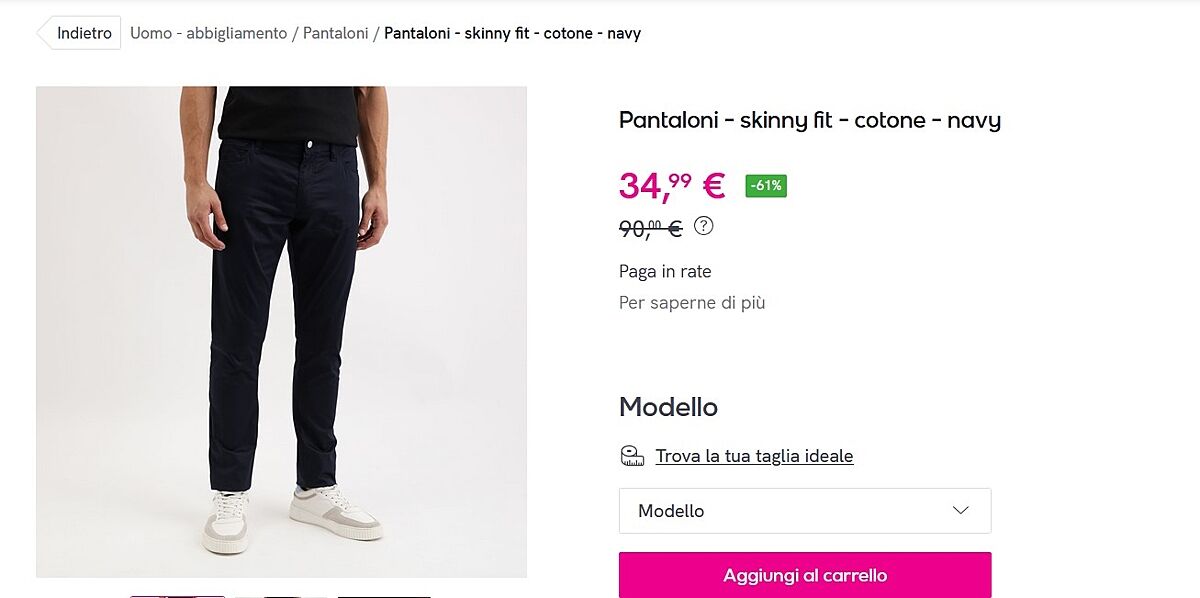Select the Paga in rate text
1200x598 pixels.
(x=665, y=271)
